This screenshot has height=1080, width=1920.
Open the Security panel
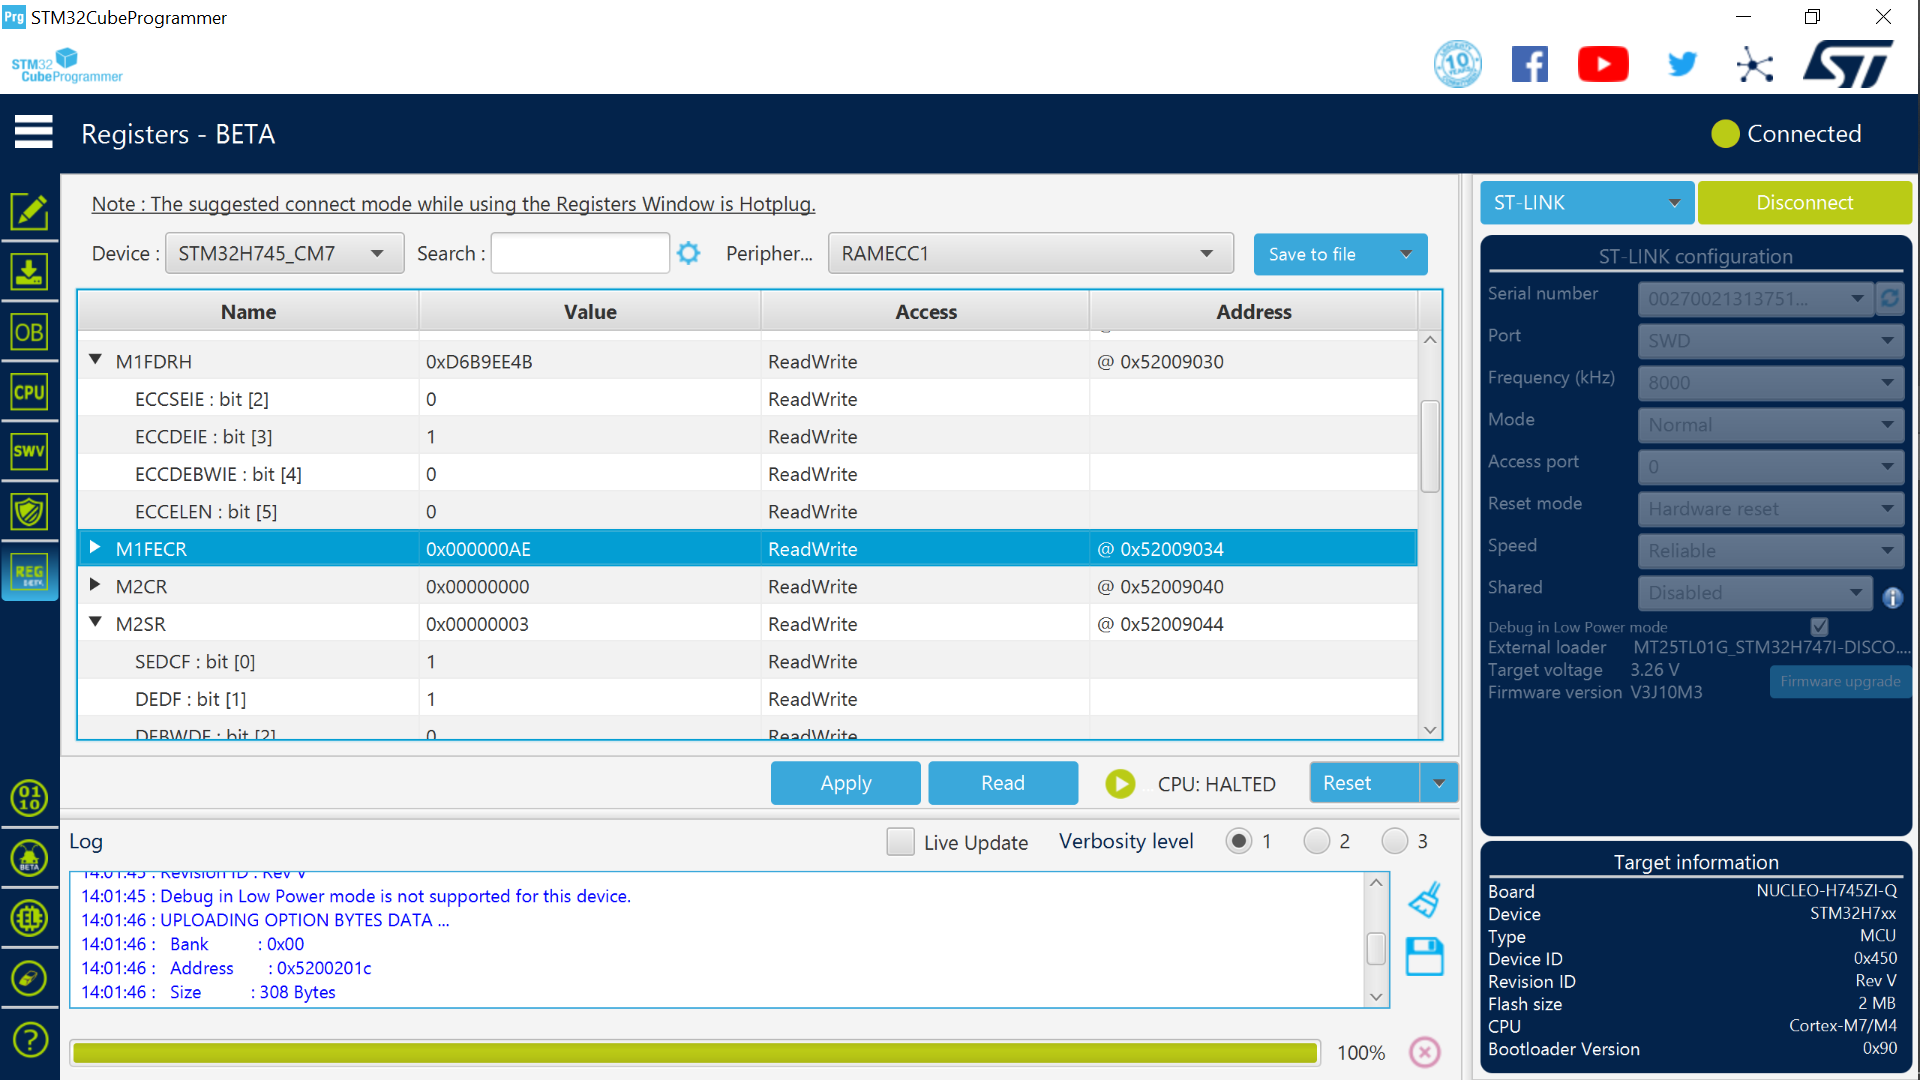pos(30,511)
